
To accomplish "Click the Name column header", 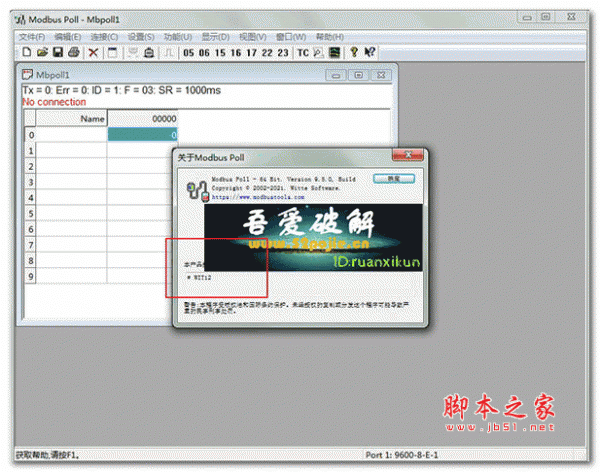I will click(71, 119).
